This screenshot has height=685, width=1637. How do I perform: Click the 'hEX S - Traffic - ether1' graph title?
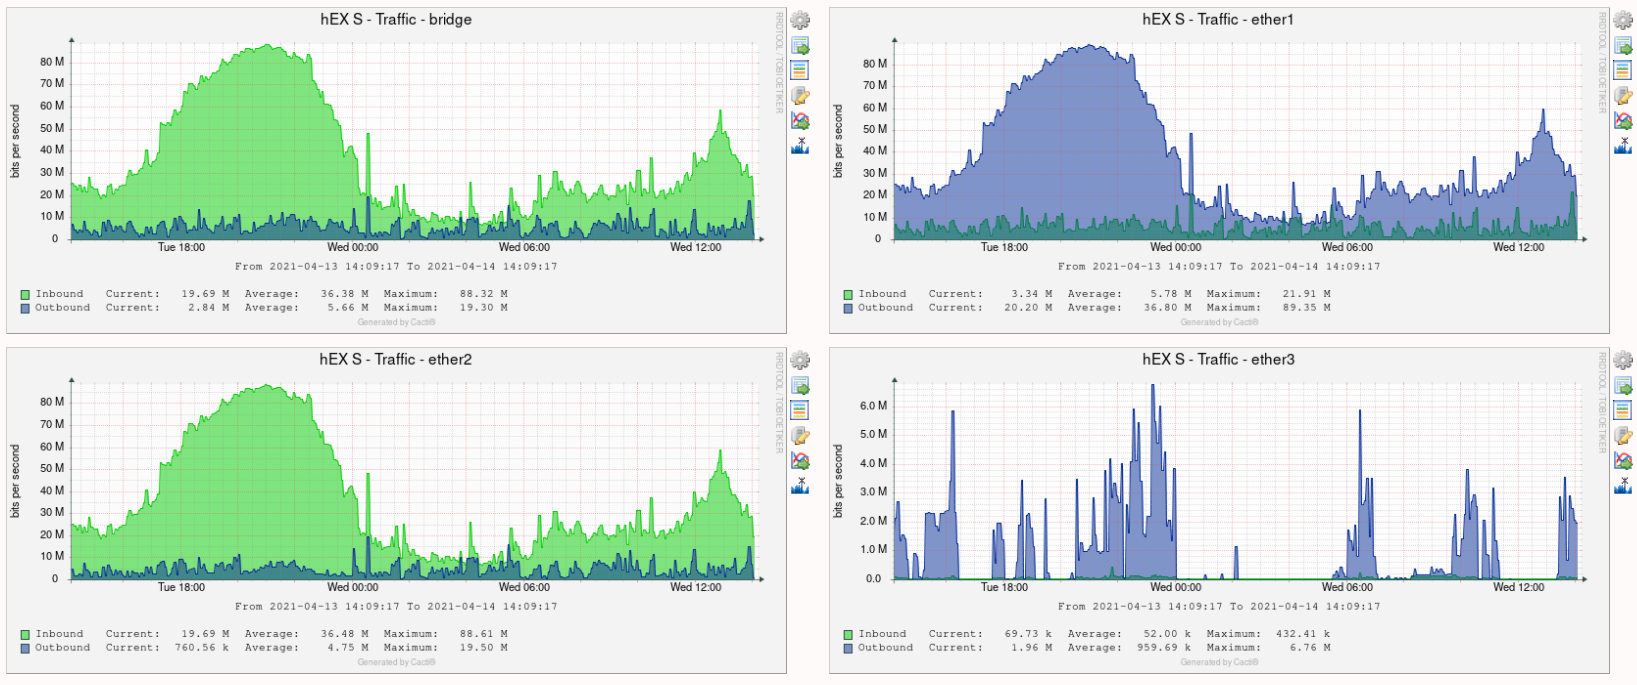click(x=1218, y=19)
